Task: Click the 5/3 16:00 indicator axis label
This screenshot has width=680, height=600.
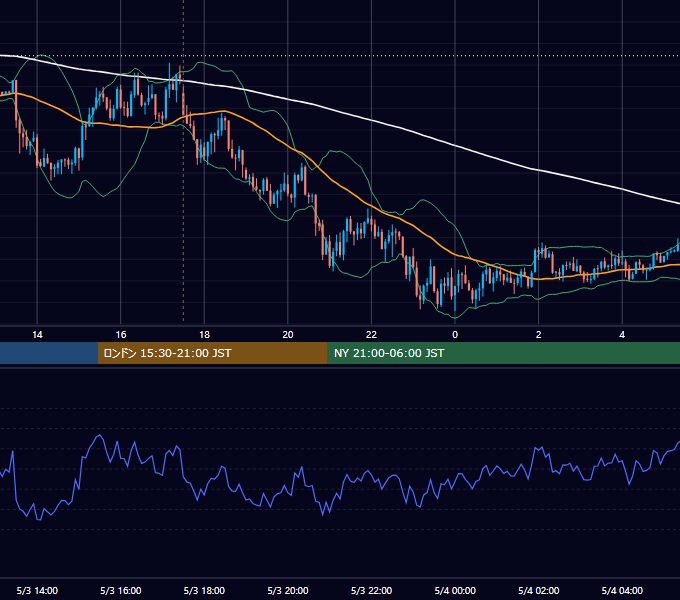Action: (121, 590)
